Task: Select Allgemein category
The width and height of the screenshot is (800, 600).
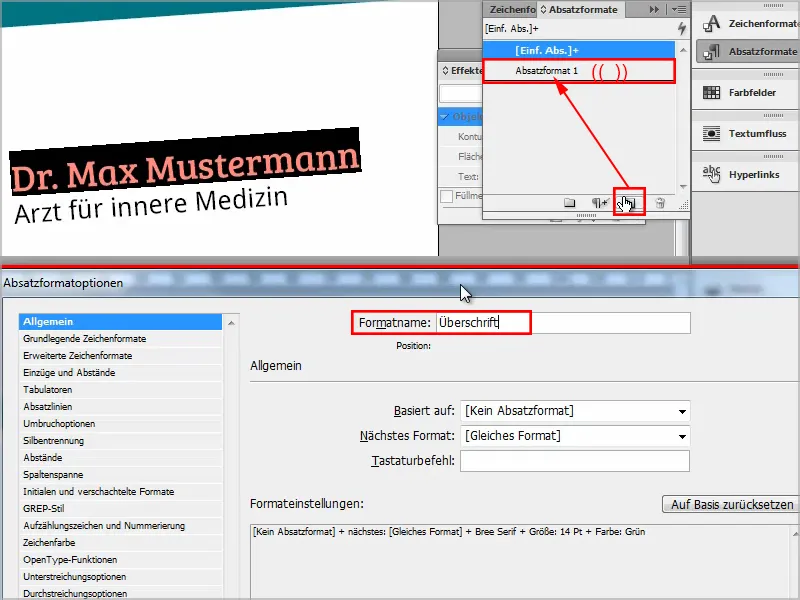Action: pyautogui.click(x=120, y=322)
